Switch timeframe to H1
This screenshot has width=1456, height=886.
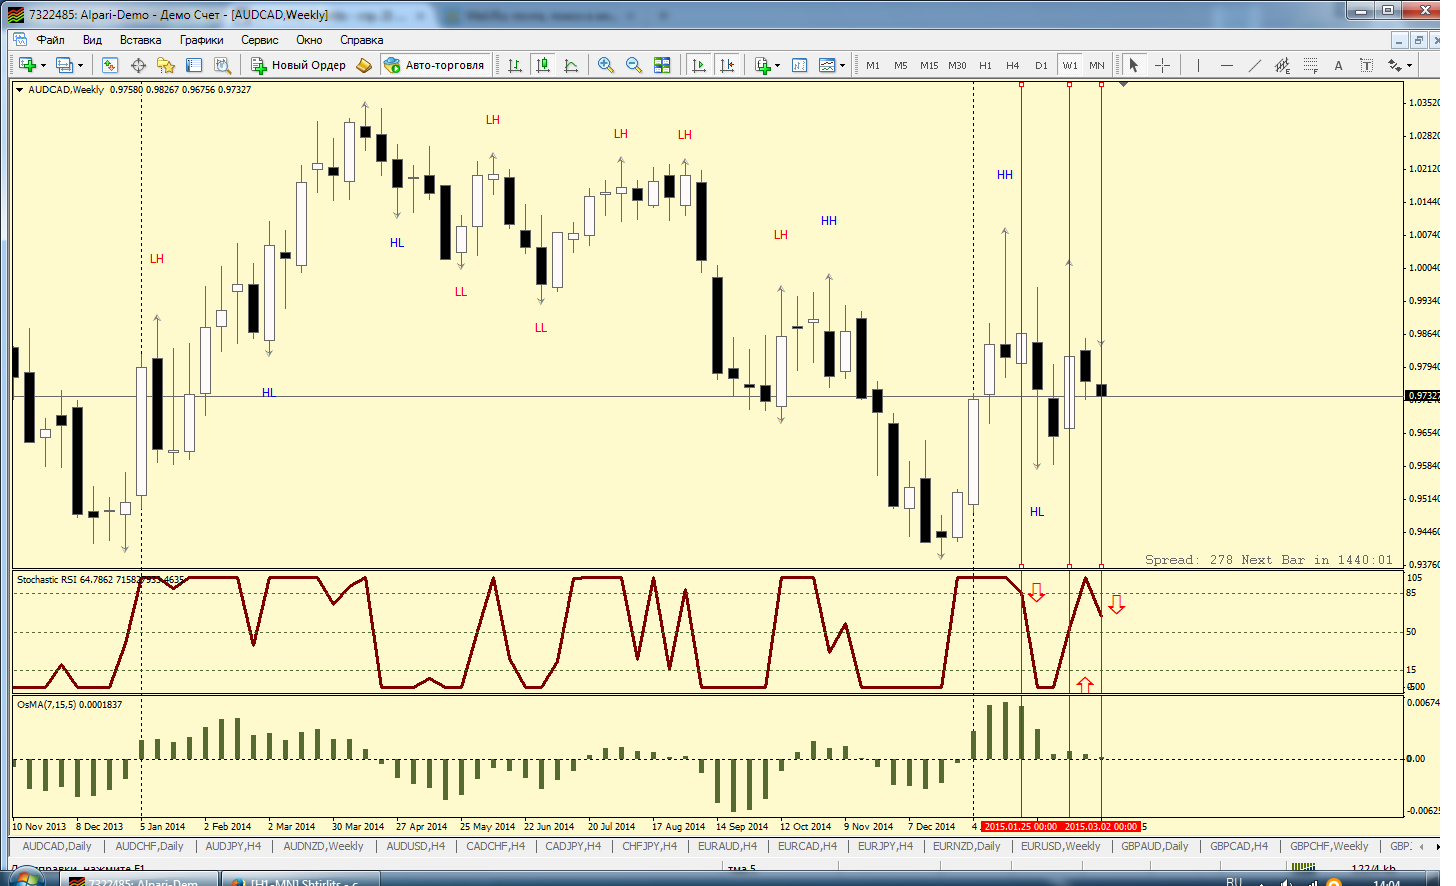[985, 65]
